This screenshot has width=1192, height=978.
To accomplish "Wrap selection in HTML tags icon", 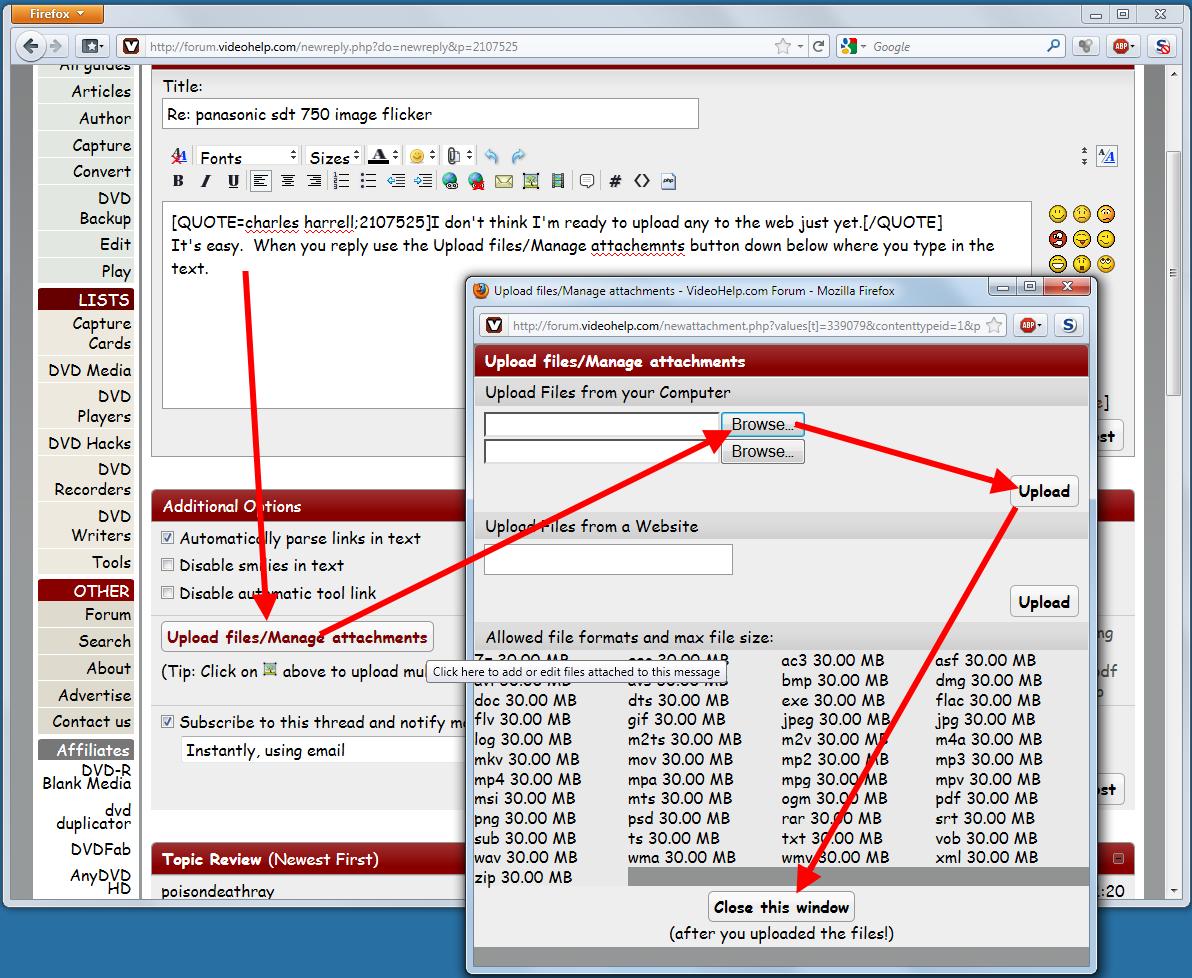I will coord(642,181).
